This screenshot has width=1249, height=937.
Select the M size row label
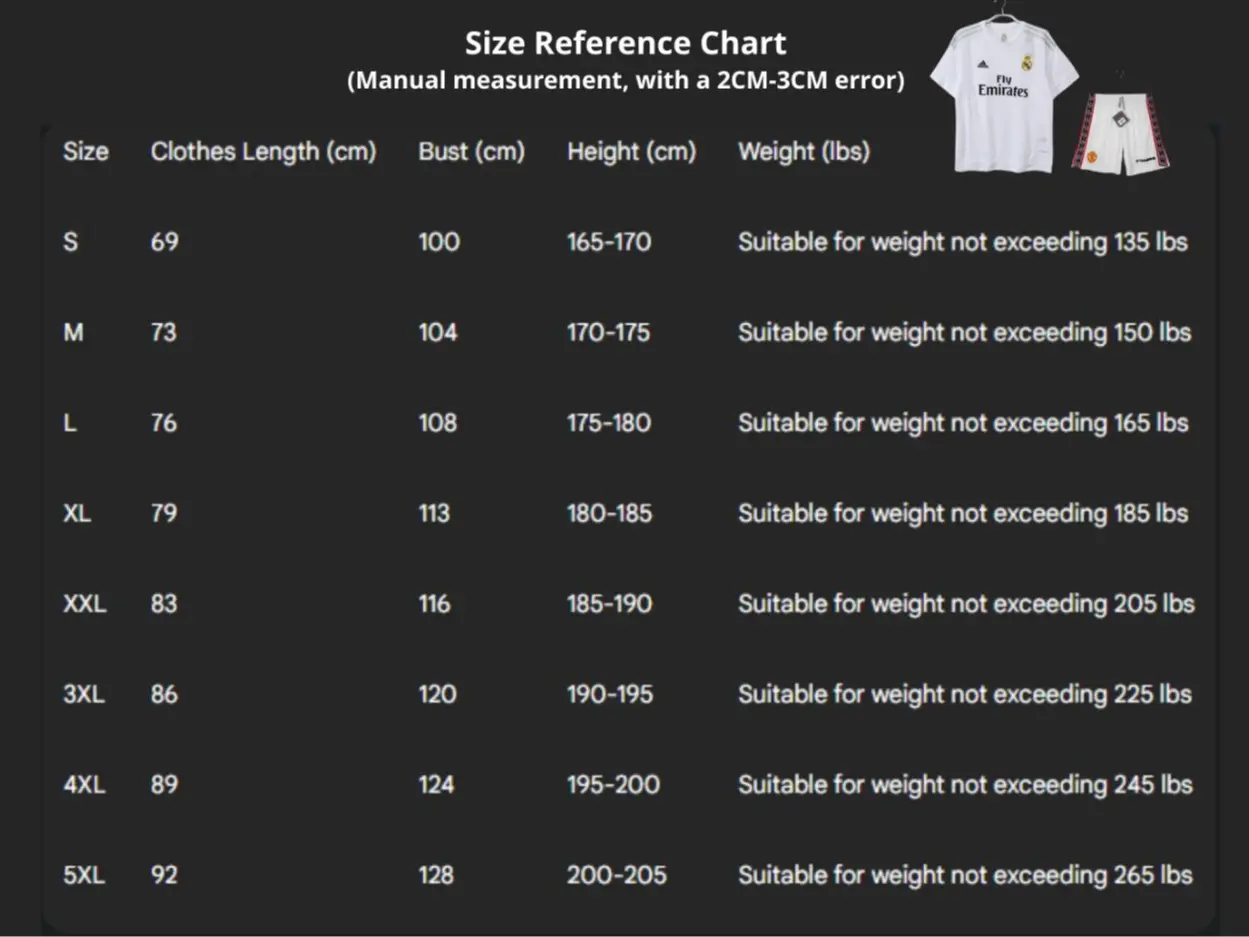pos(73,332)
